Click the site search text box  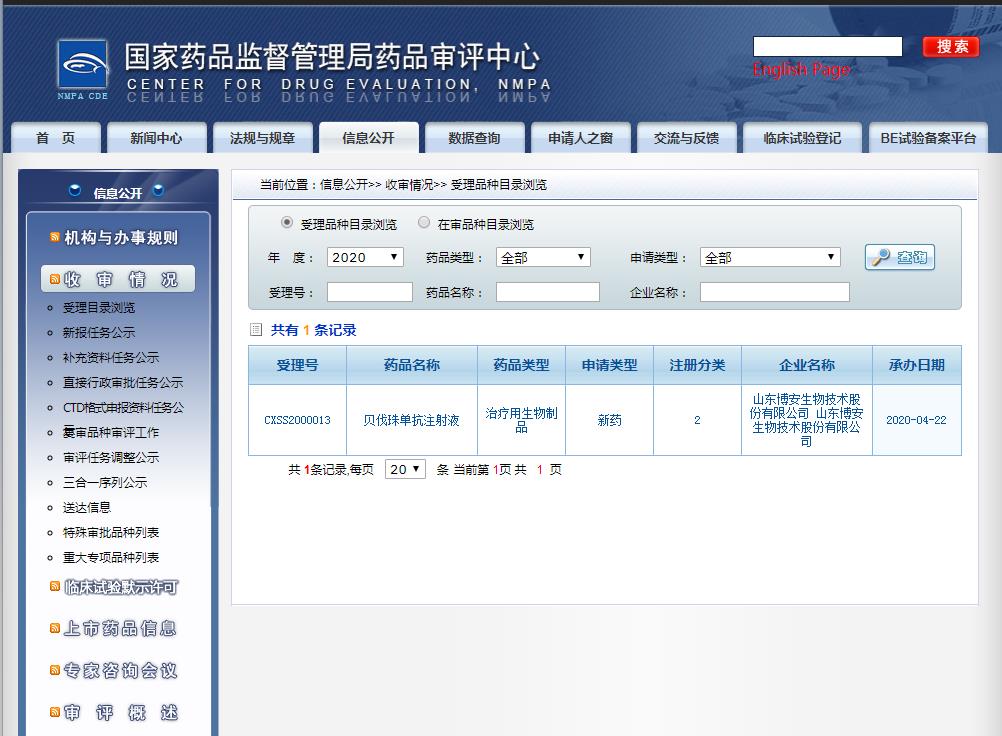828,47
